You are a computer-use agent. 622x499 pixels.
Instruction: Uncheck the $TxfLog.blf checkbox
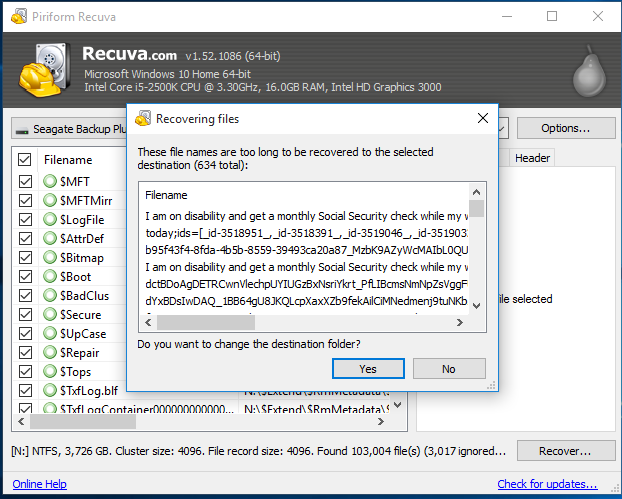tap(25, 390)
